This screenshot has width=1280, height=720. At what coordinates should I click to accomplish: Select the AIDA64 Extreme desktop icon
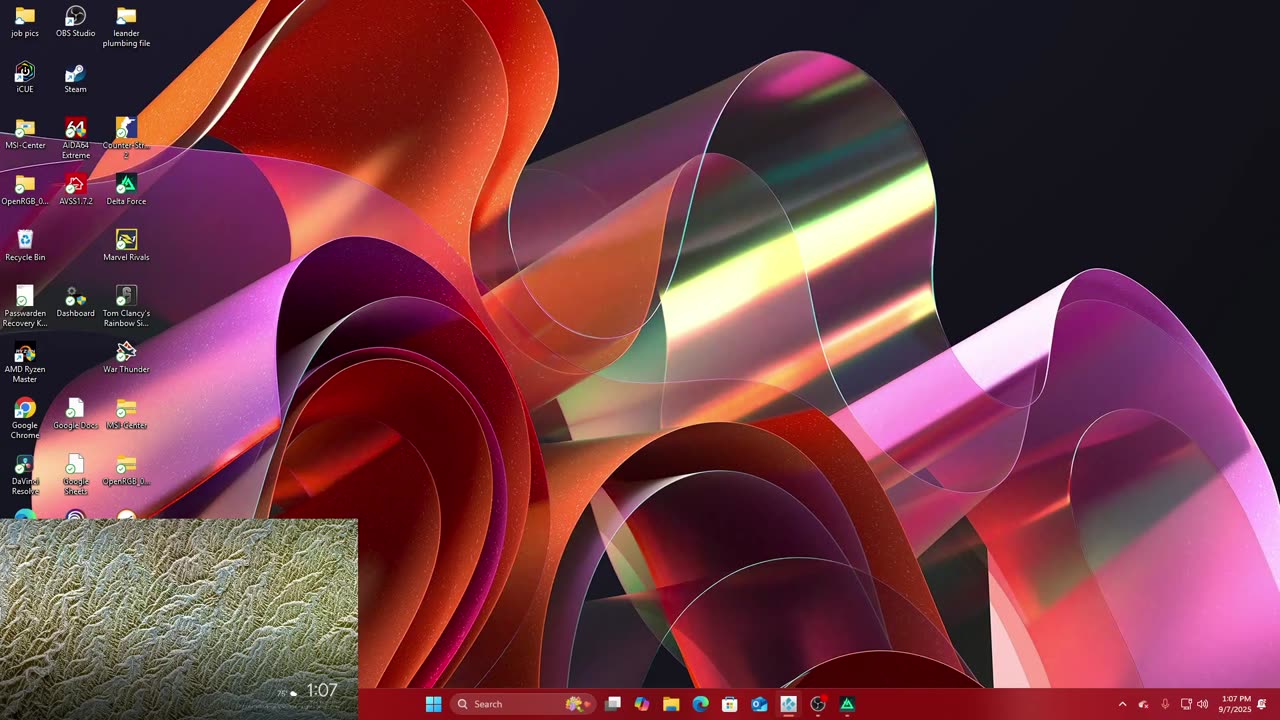pyautogui.click(x=76, y=139)
